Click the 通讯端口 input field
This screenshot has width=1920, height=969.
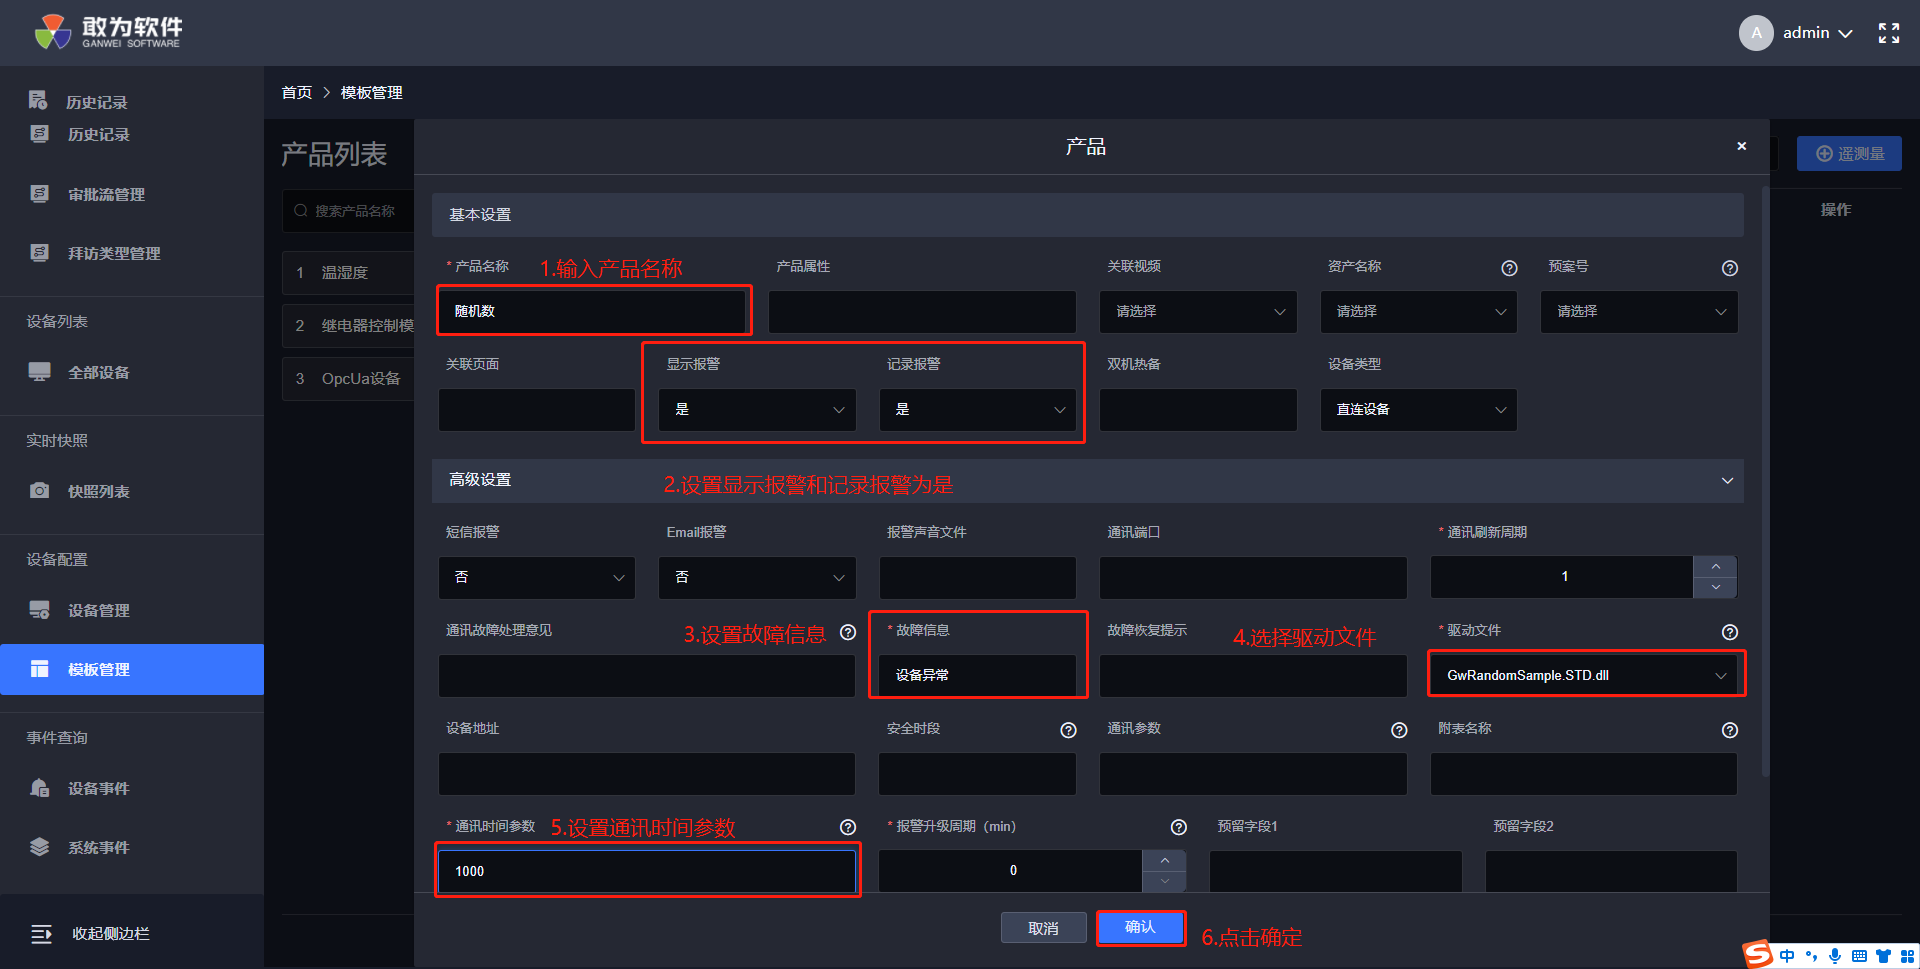click(x=1253, y=578)
